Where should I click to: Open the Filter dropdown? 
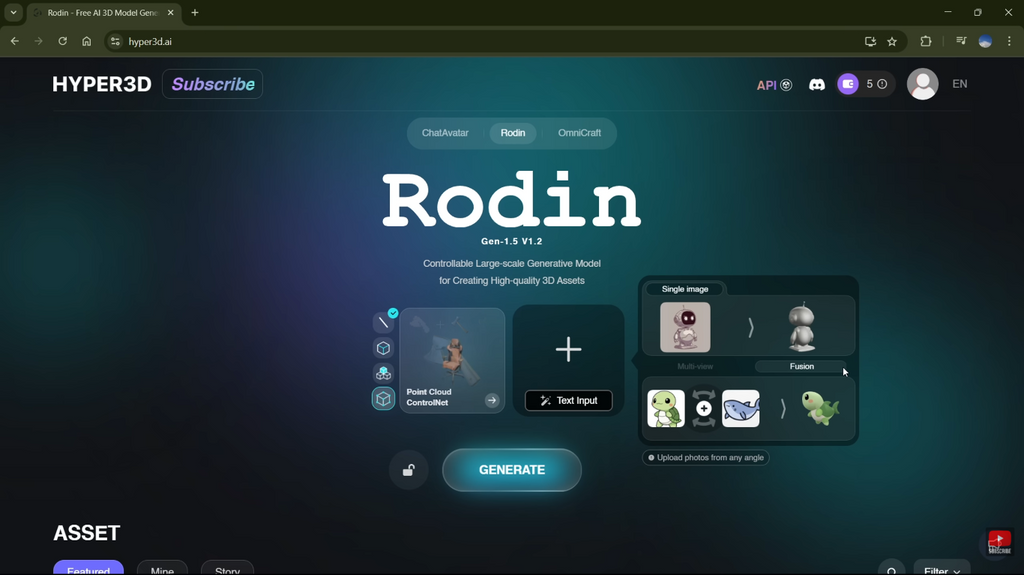click(942, 568)
